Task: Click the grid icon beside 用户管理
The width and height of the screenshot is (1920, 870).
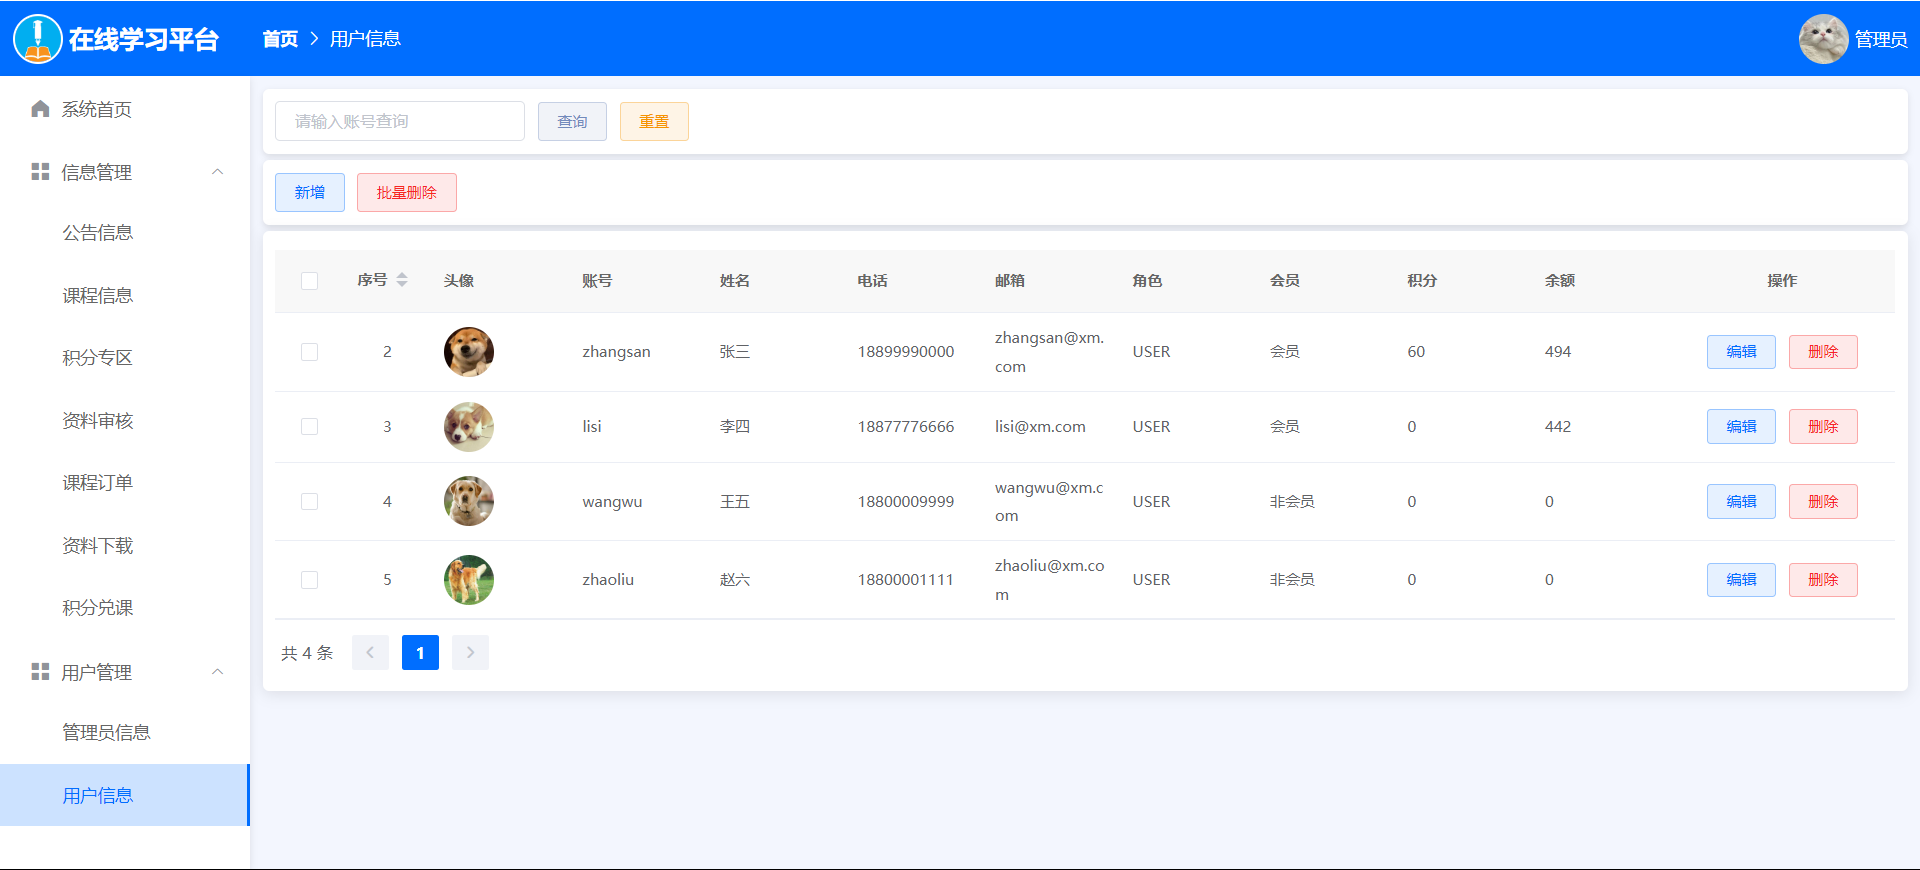Action: (40, 672)
